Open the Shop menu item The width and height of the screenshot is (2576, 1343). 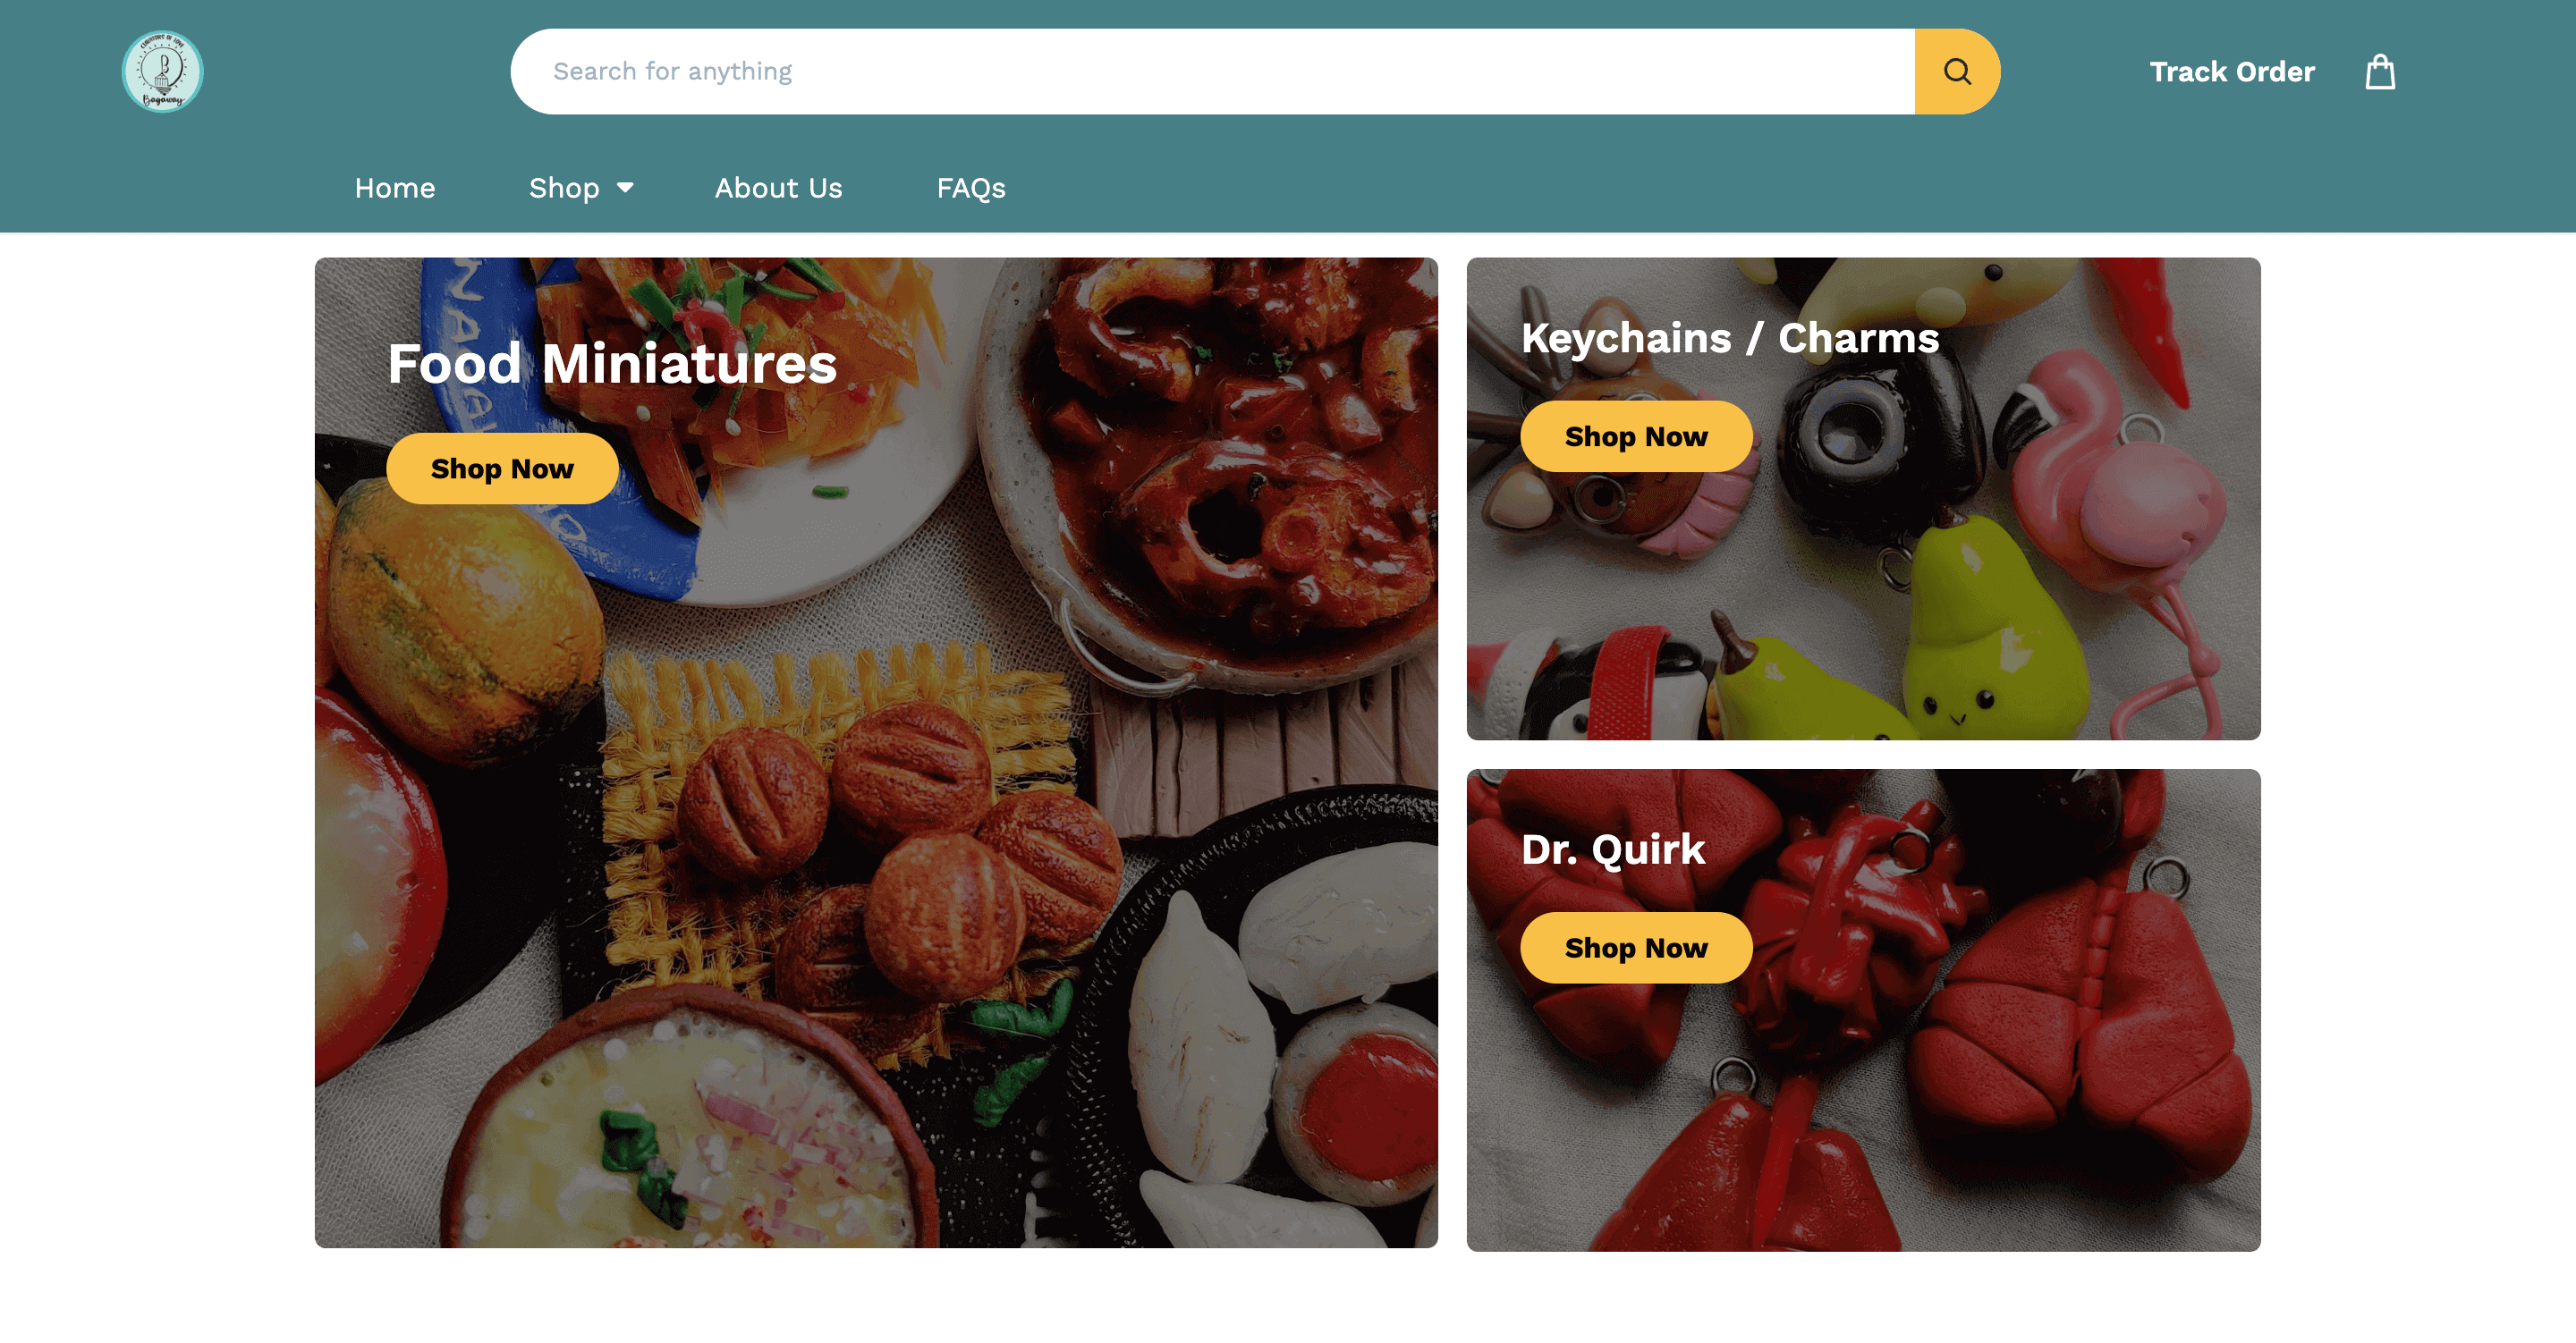click(x=564, y=188)
